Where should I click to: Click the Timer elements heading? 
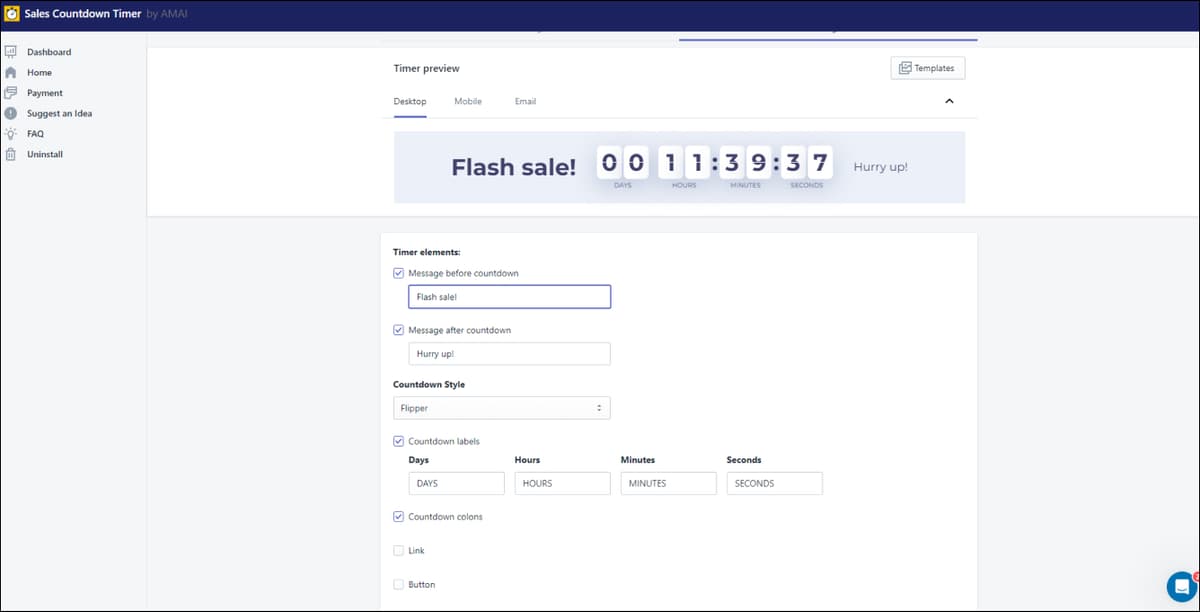click(x=427, y=252)
